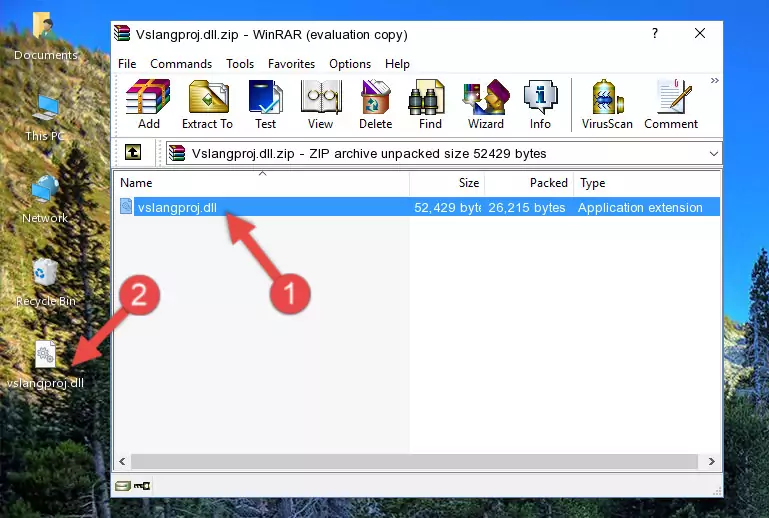Viewport: 769px width, 518px height.
Task: Click the vslangproj.dll file icon in list
Action: 126,207
